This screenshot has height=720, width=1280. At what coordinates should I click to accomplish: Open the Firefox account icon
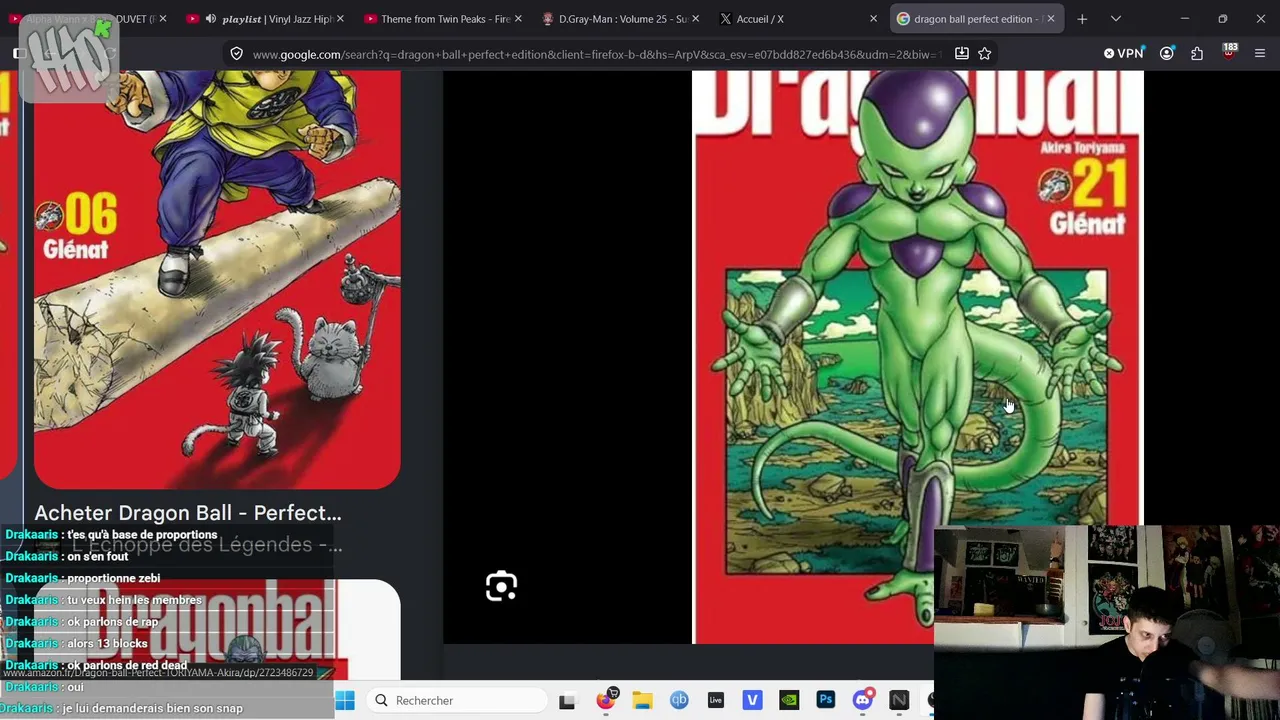click(1167, 53)
